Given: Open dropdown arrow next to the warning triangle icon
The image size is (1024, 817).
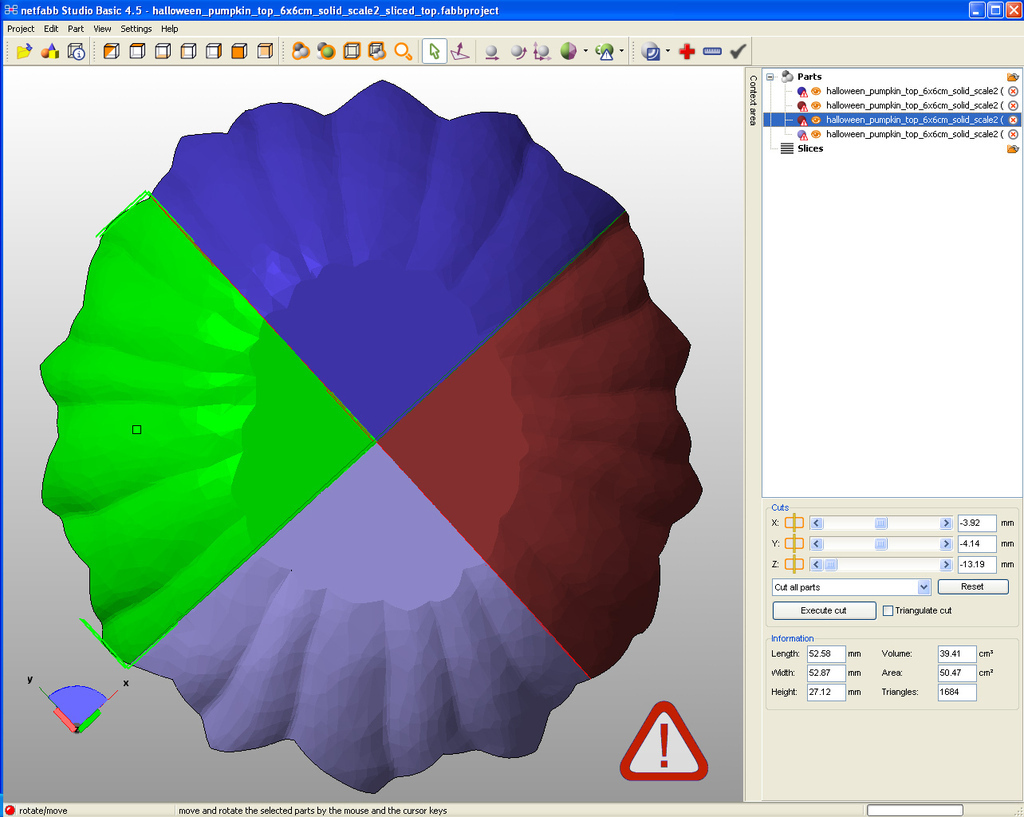Looking at the screenshot, I should pos(622,51).
